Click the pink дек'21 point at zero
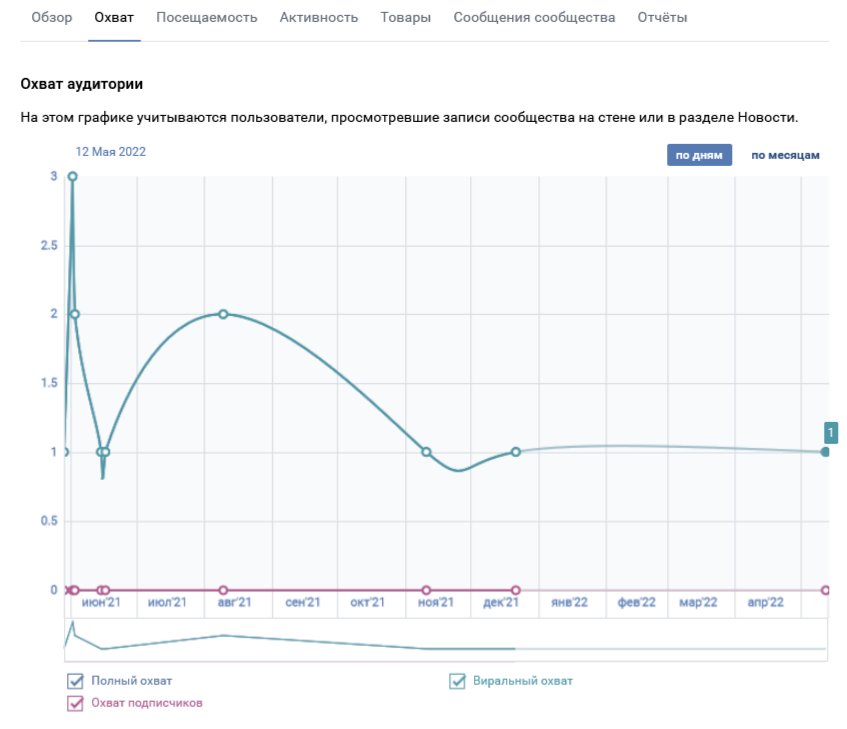This screenshot has width=847, height=729. 516,590
